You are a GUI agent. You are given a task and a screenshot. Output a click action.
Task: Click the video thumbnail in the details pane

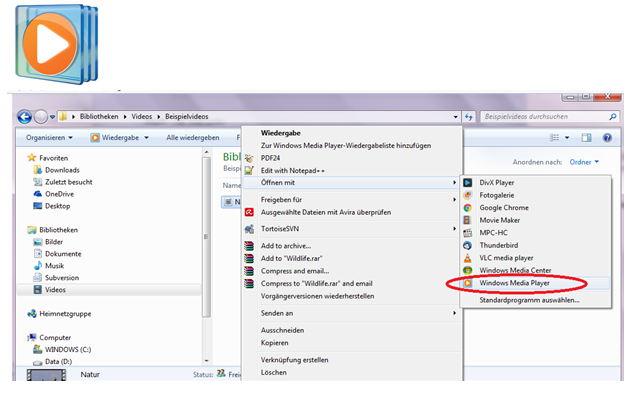pyautogui.click(x=46, y=375)
